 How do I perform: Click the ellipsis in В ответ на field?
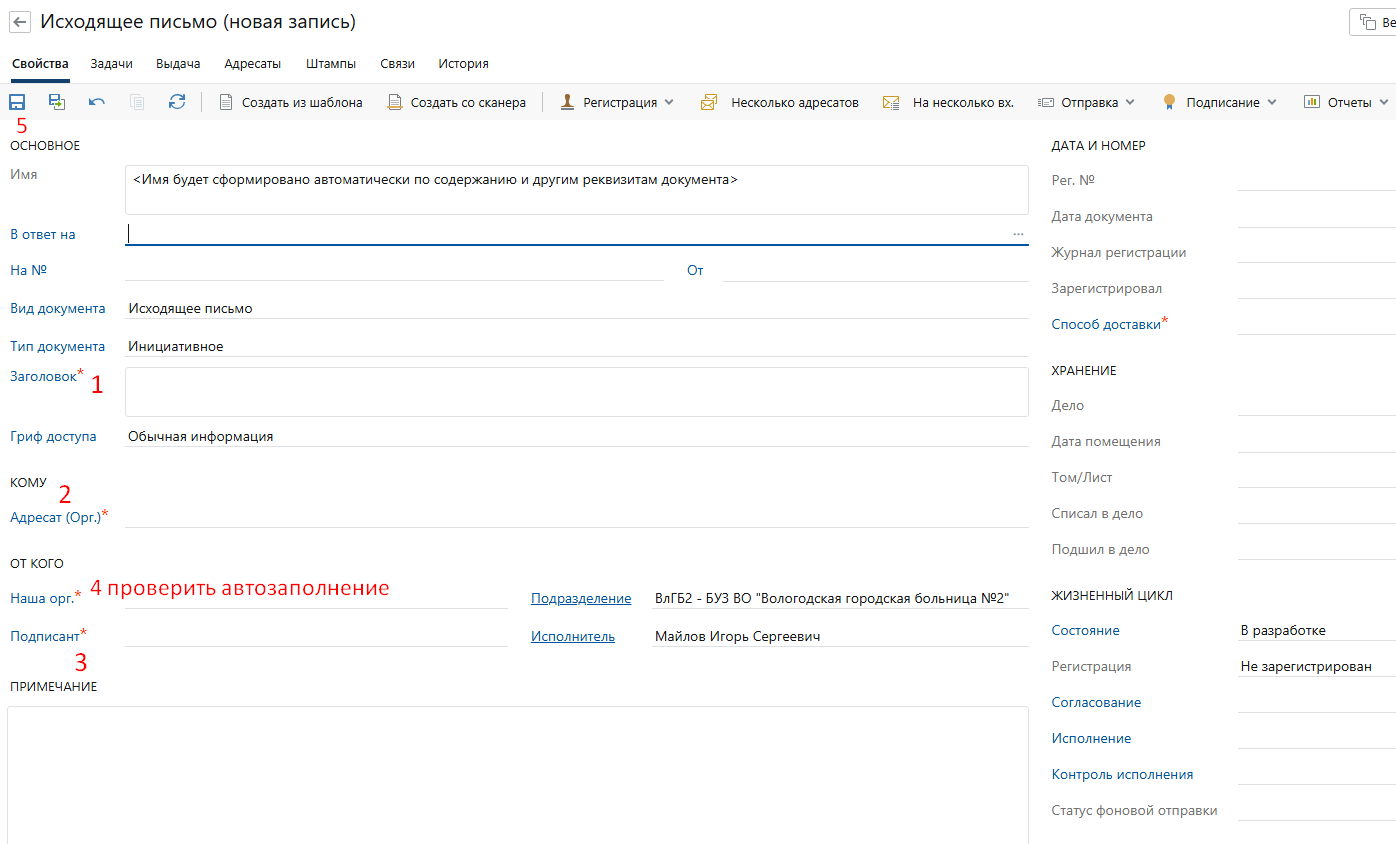(1018, 234)
